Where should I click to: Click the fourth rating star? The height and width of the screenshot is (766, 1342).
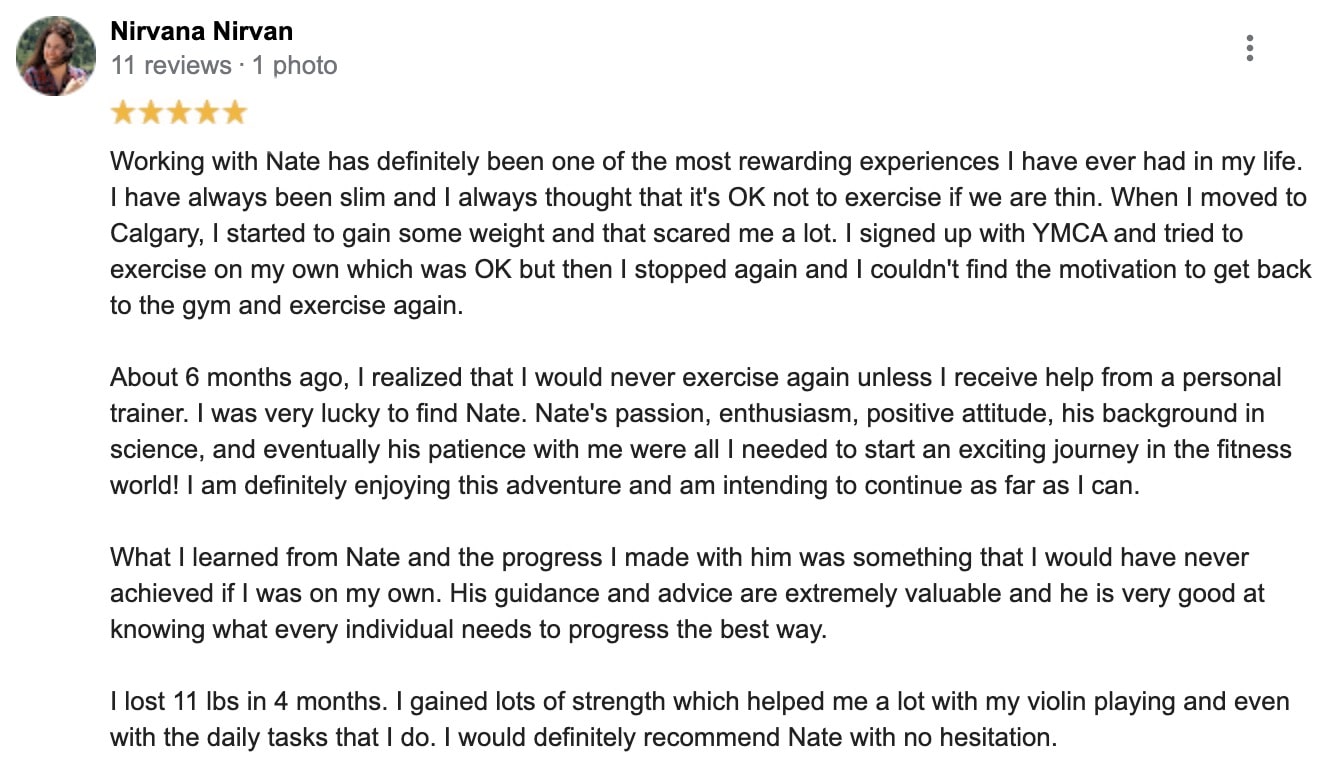pos(207,112)
